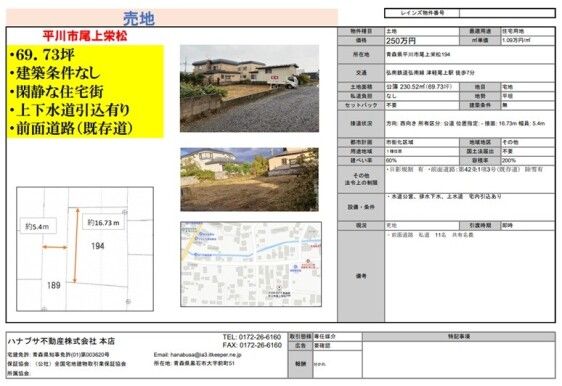Viewport: 562px width, 386px height.
Task: Click the hanabusa Email address link
Action: (x=197, y=355)
